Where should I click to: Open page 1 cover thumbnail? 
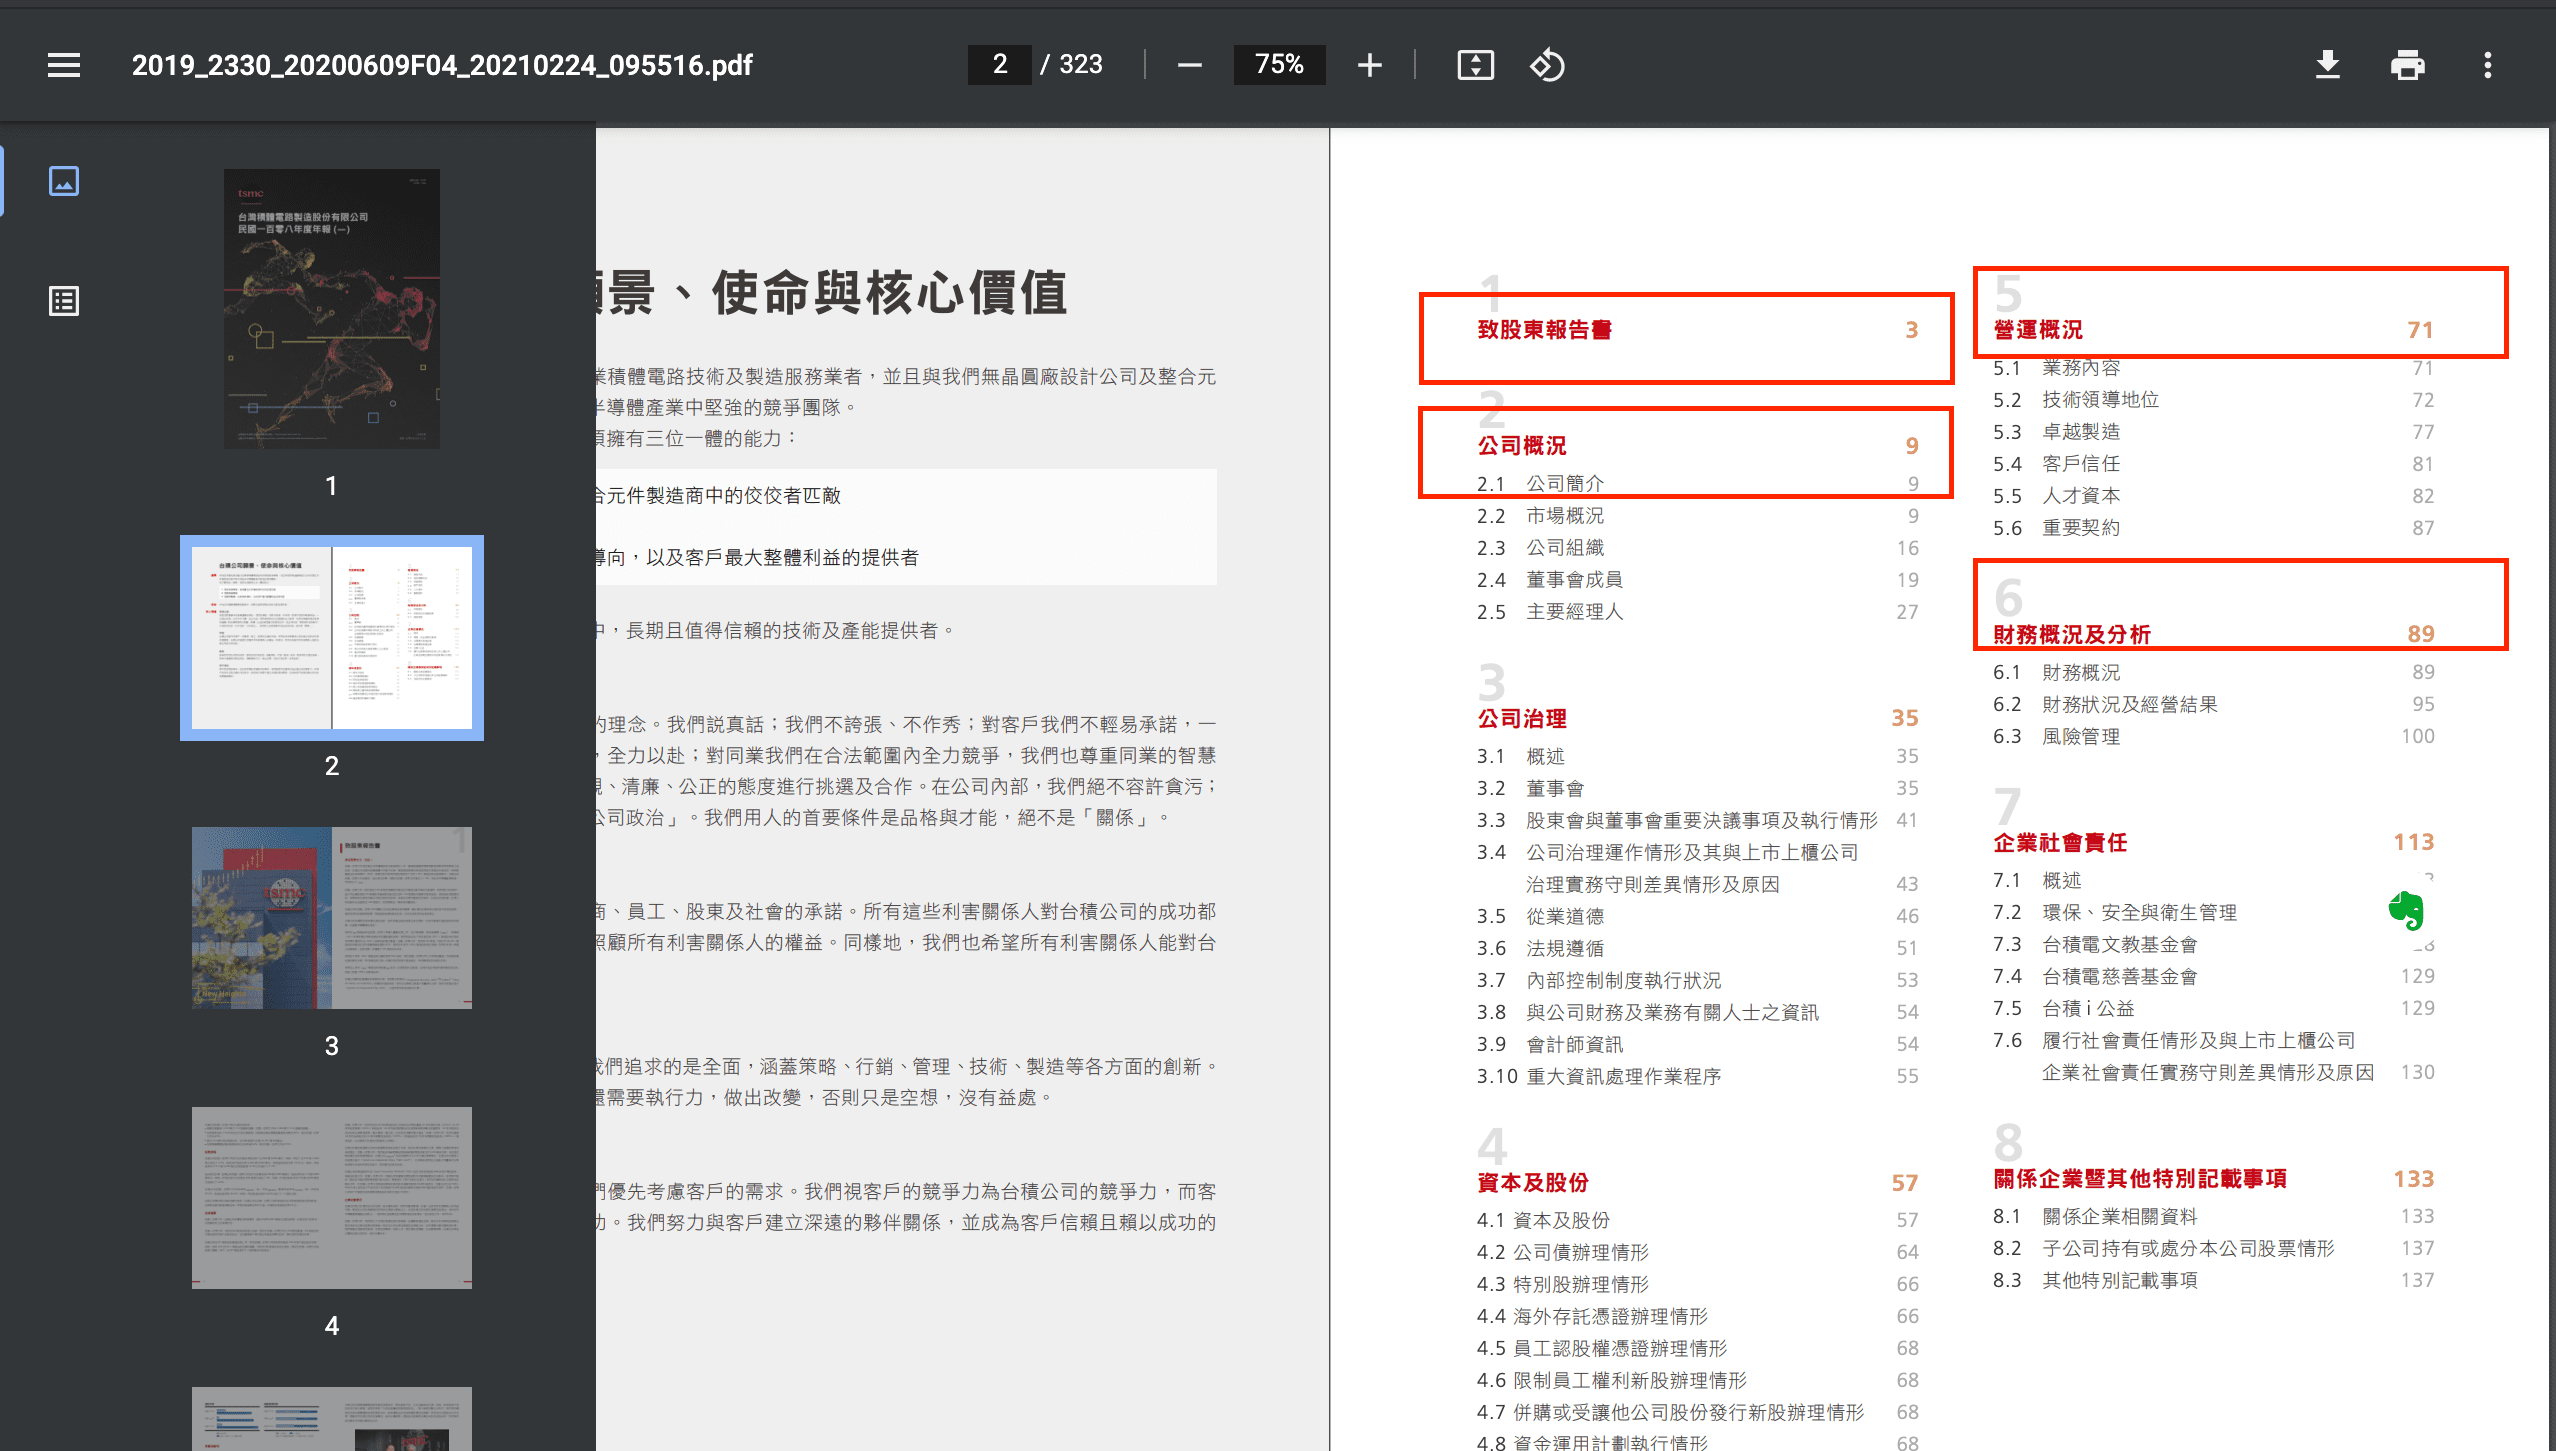click(331, 308)
